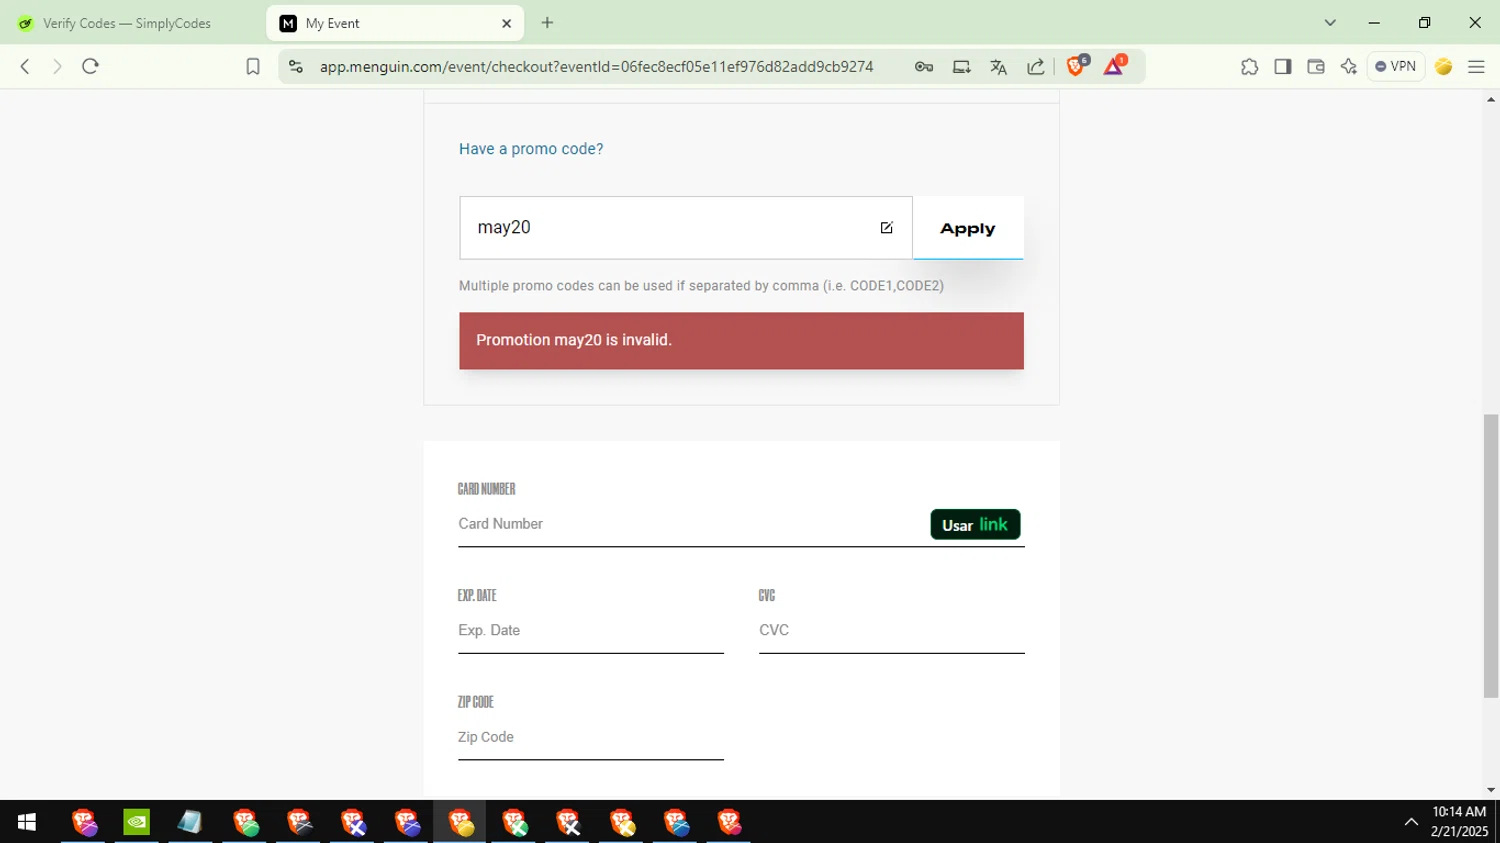This screenshot has height=843, width=1500.
Task: Click the yellow coin extension icon
Action: click(1443, 66)
